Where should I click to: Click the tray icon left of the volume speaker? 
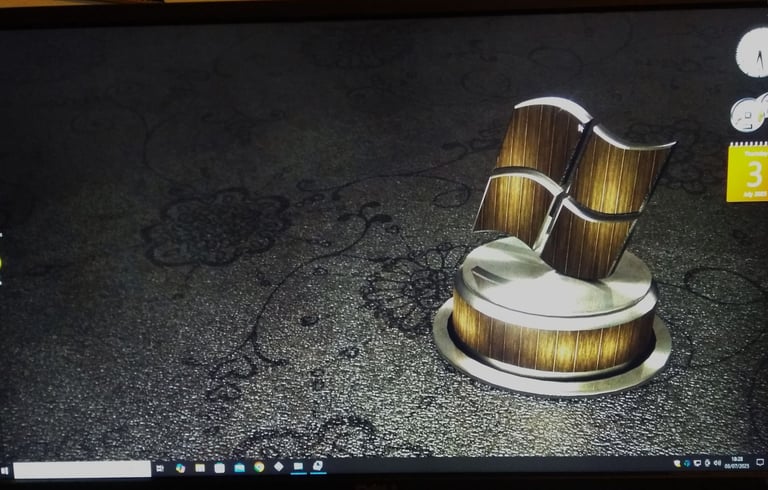[x=707, y=463]
